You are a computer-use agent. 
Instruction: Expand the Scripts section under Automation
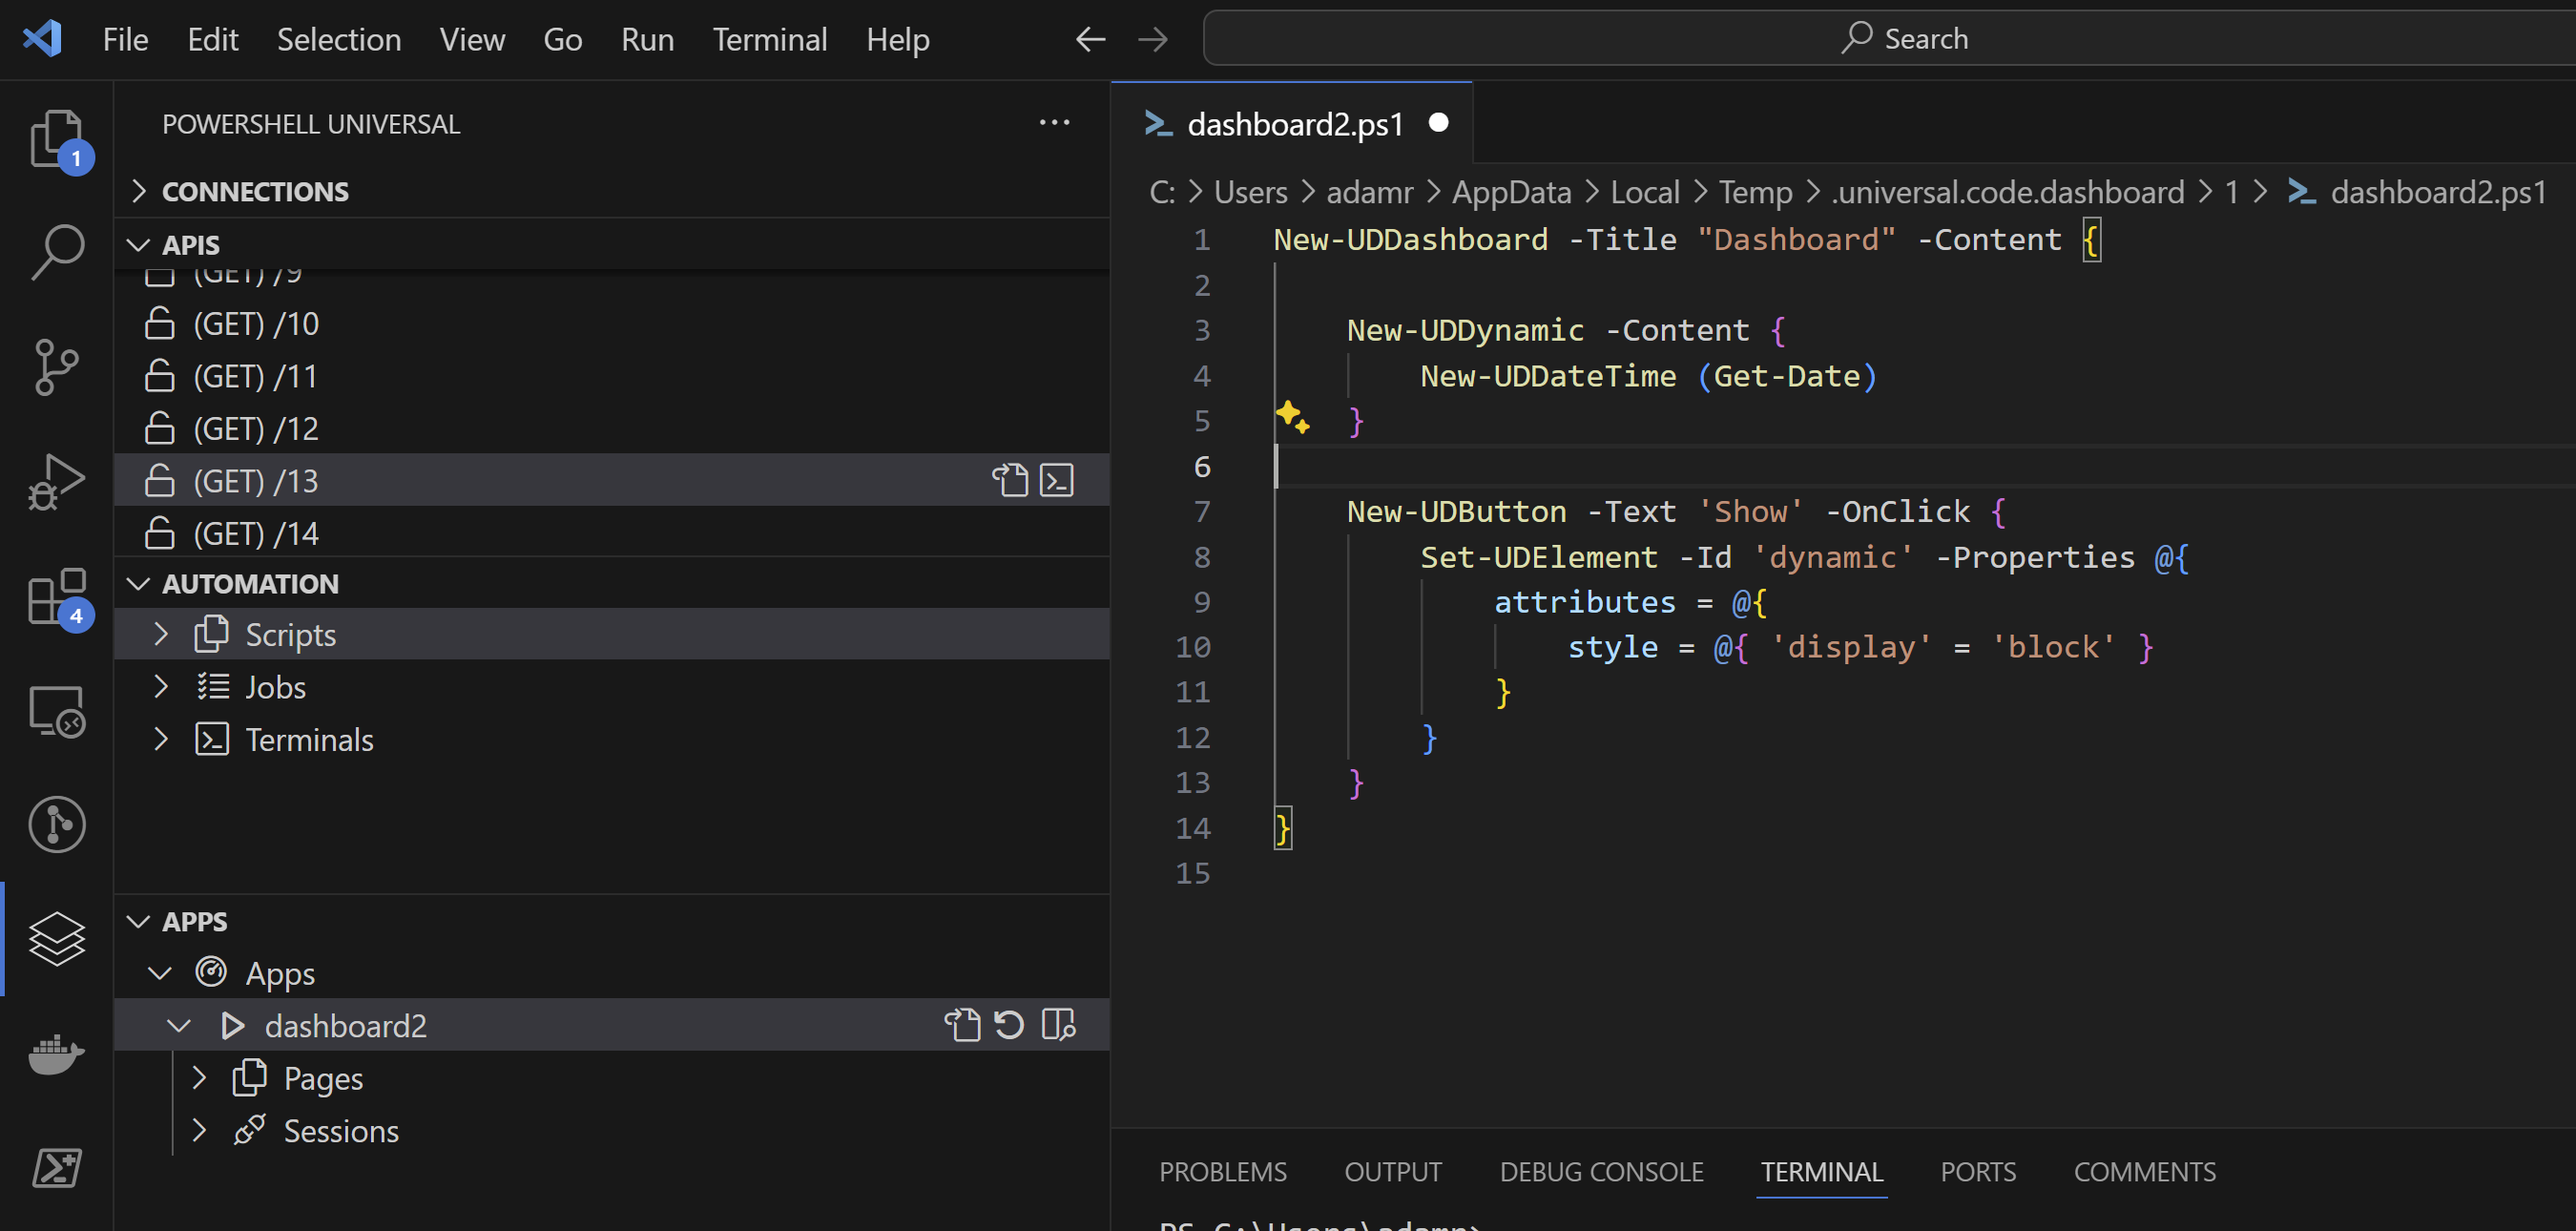pyautogui.click(x=161, y=633)
